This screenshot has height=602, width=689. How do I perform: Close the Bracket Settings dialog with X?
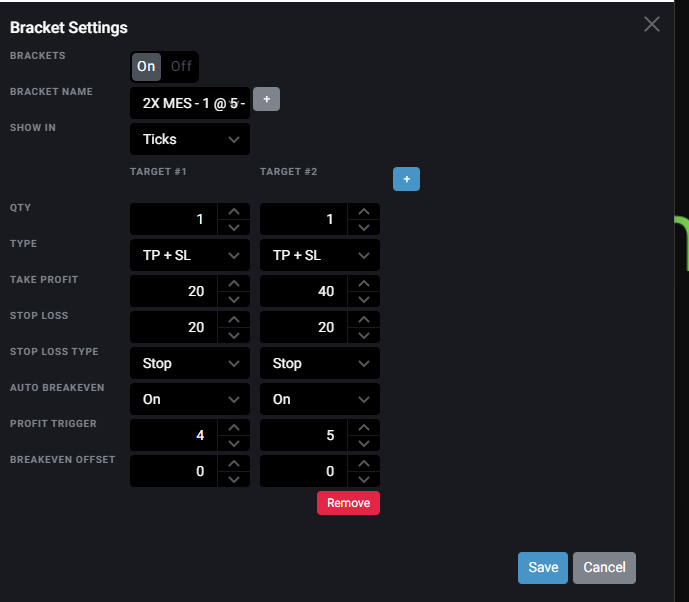pos(652,24)
